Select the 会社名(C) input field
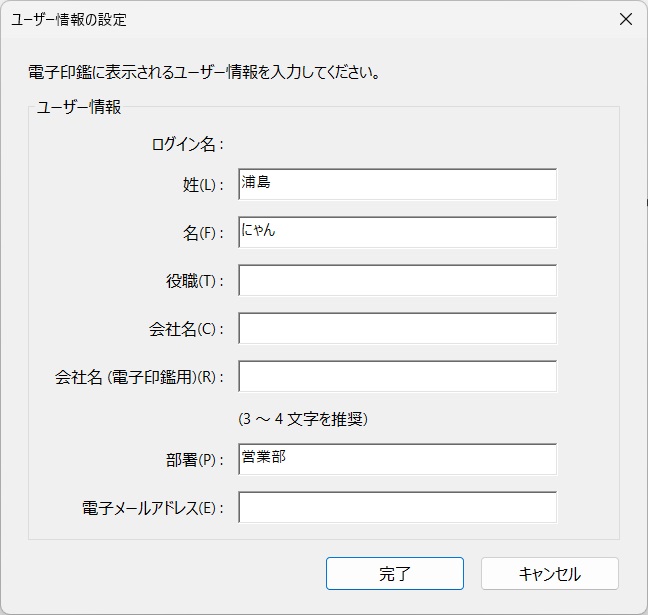 pyautogui.click(x=397, y=328)
